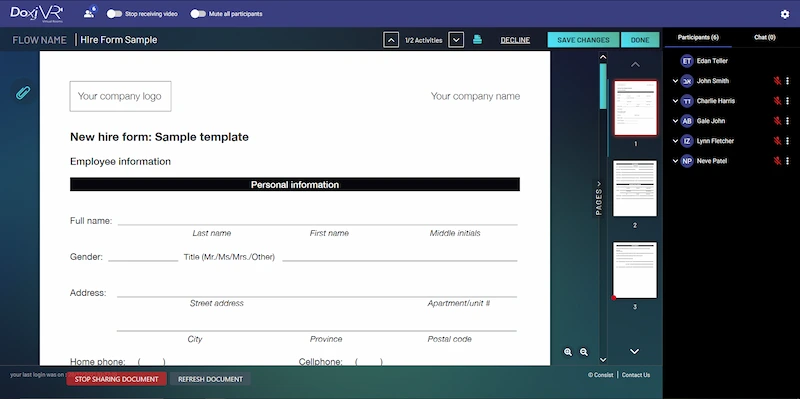This screenshot has height=399, width=800.
Task: Expand John Smith's participant row
Action: [x=676, y=81]
